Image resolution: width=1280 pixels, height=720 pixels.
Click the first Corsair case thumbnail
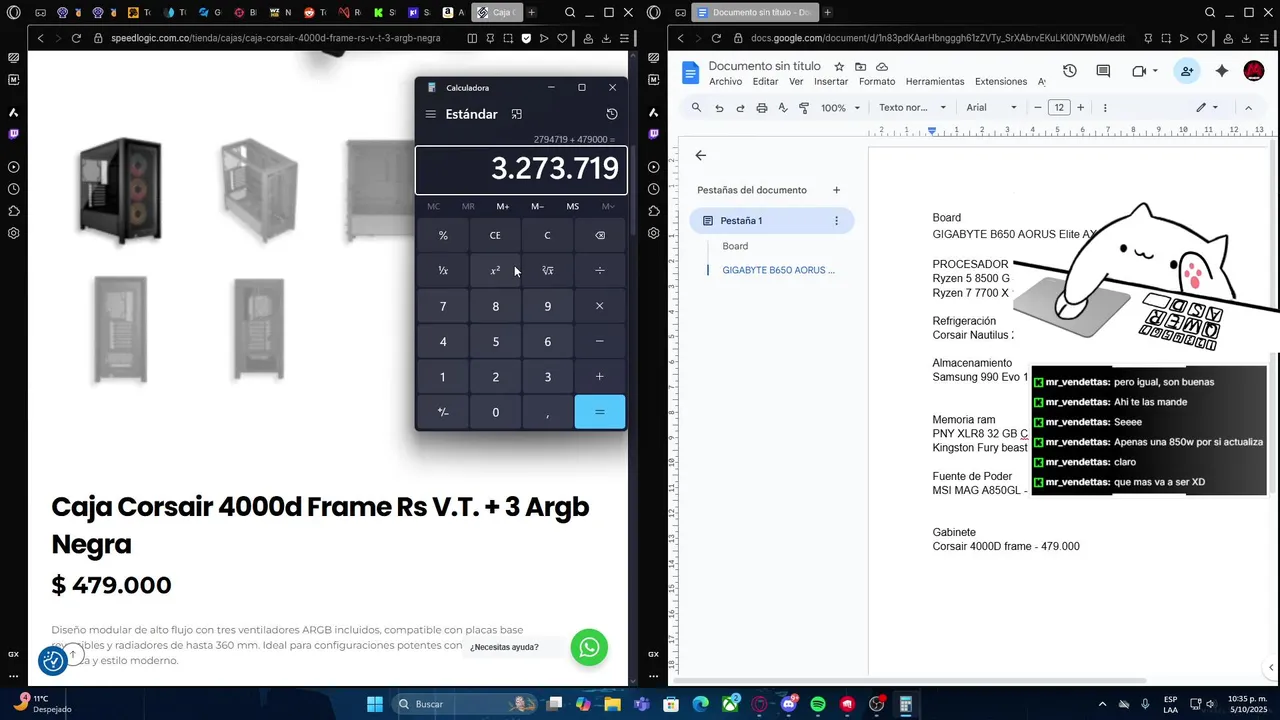[121, 191]
